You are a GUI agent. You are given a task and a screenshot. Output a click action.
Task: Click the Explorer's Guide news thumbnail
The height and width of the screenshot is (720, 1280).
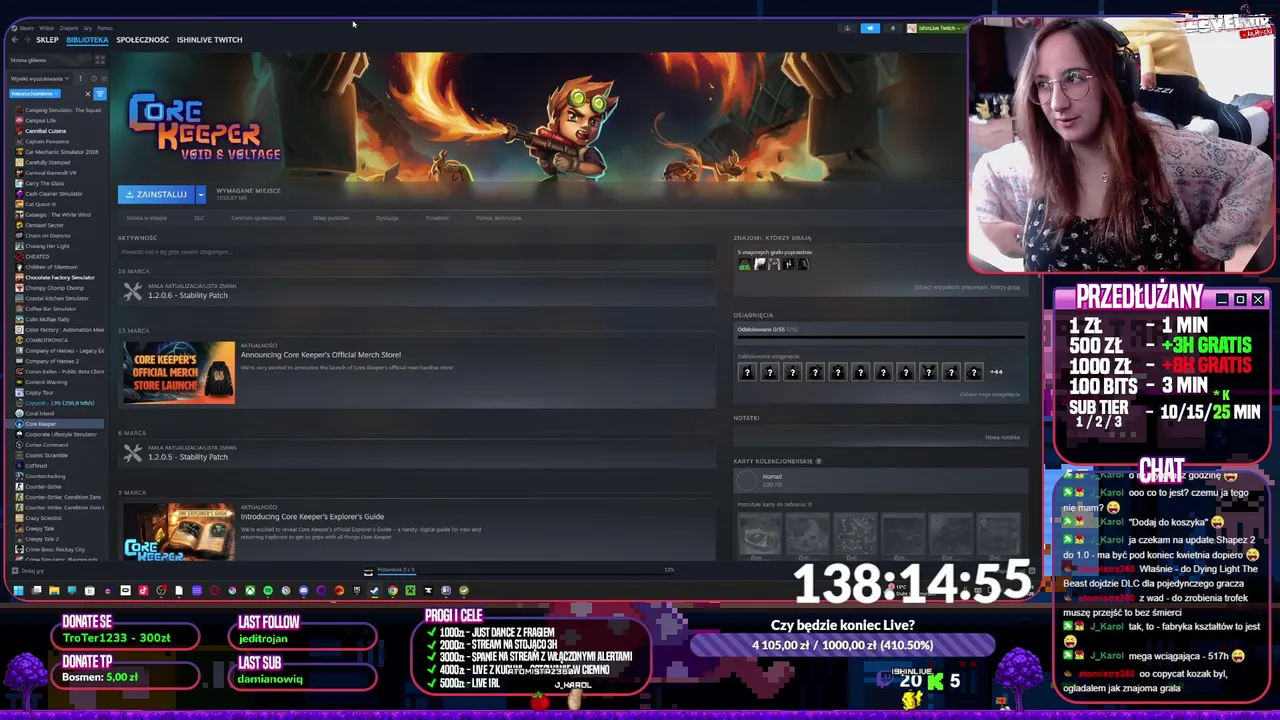coord(179,532)
